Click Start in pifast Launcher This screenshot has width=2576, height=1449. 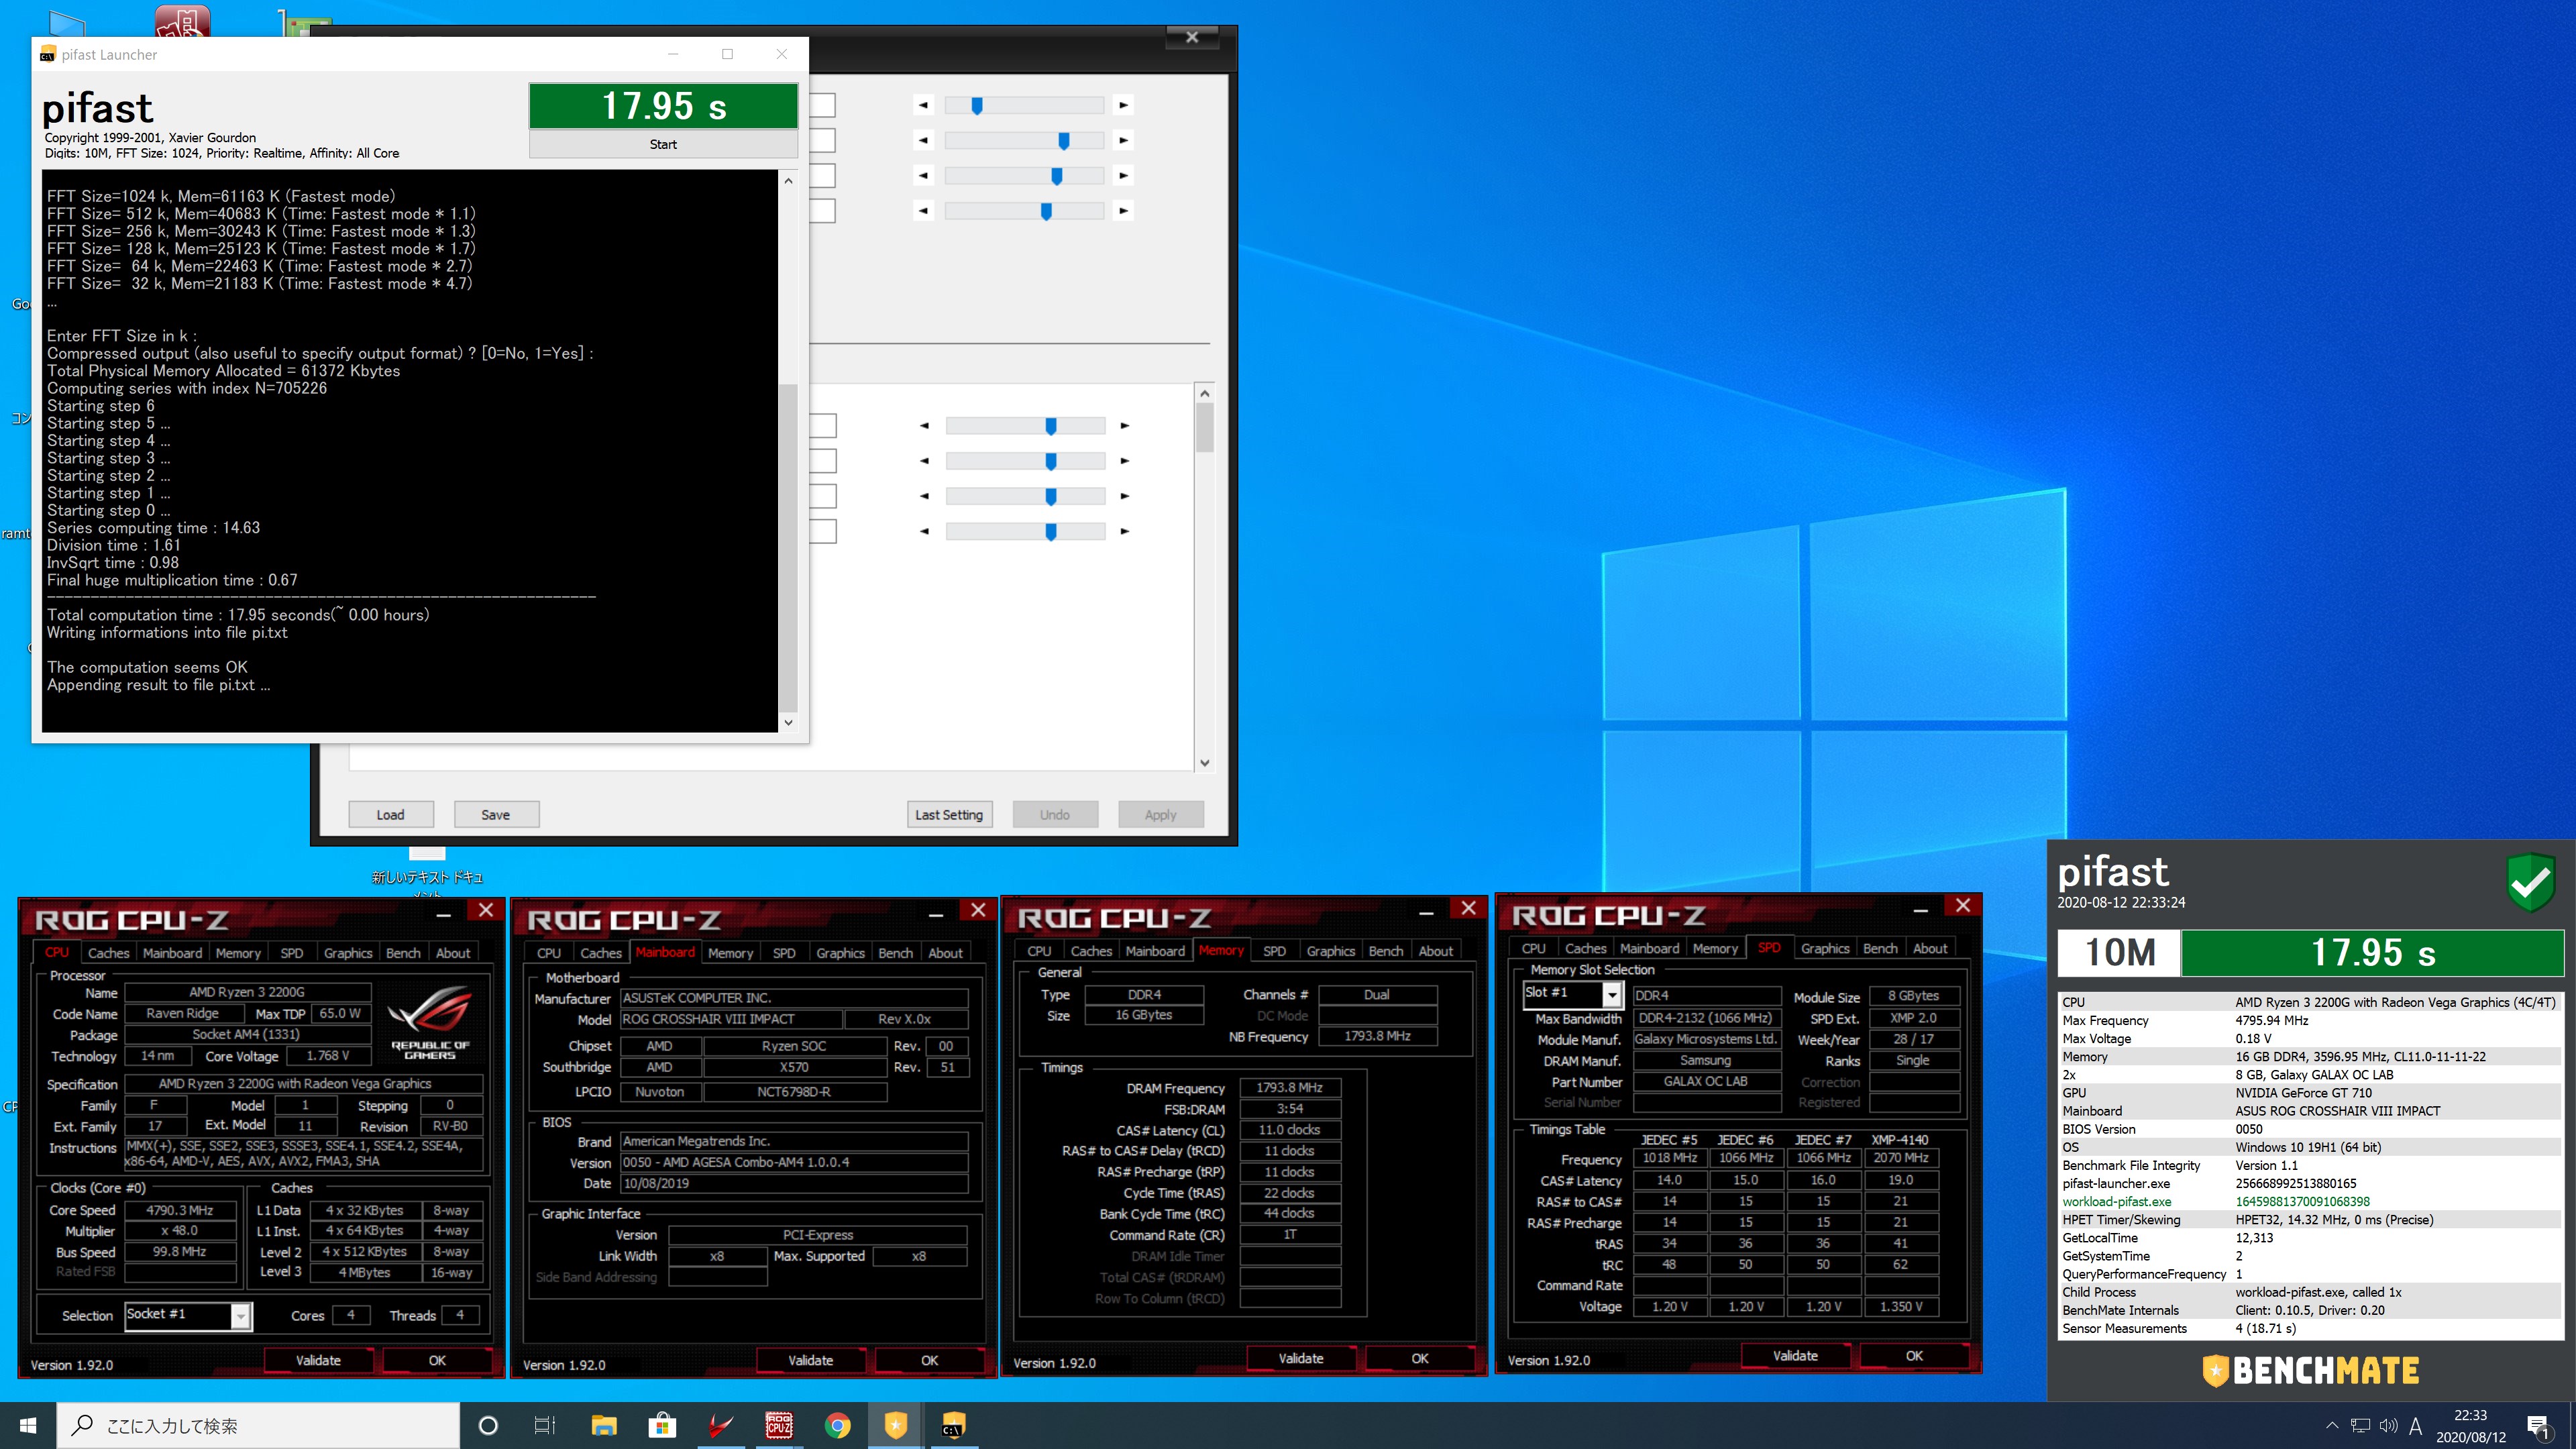663,144
